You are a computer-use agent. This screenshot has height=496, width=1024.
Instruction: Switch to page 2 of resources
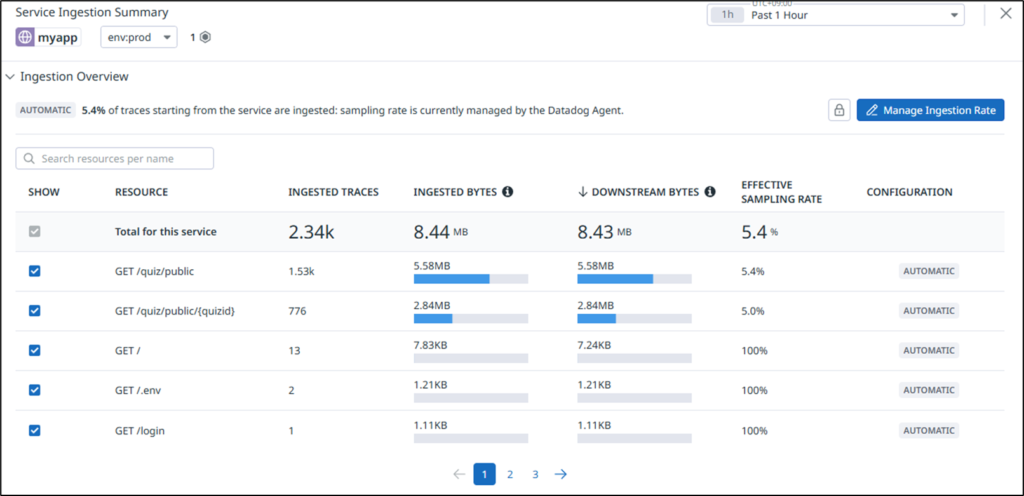pos(510,474)
